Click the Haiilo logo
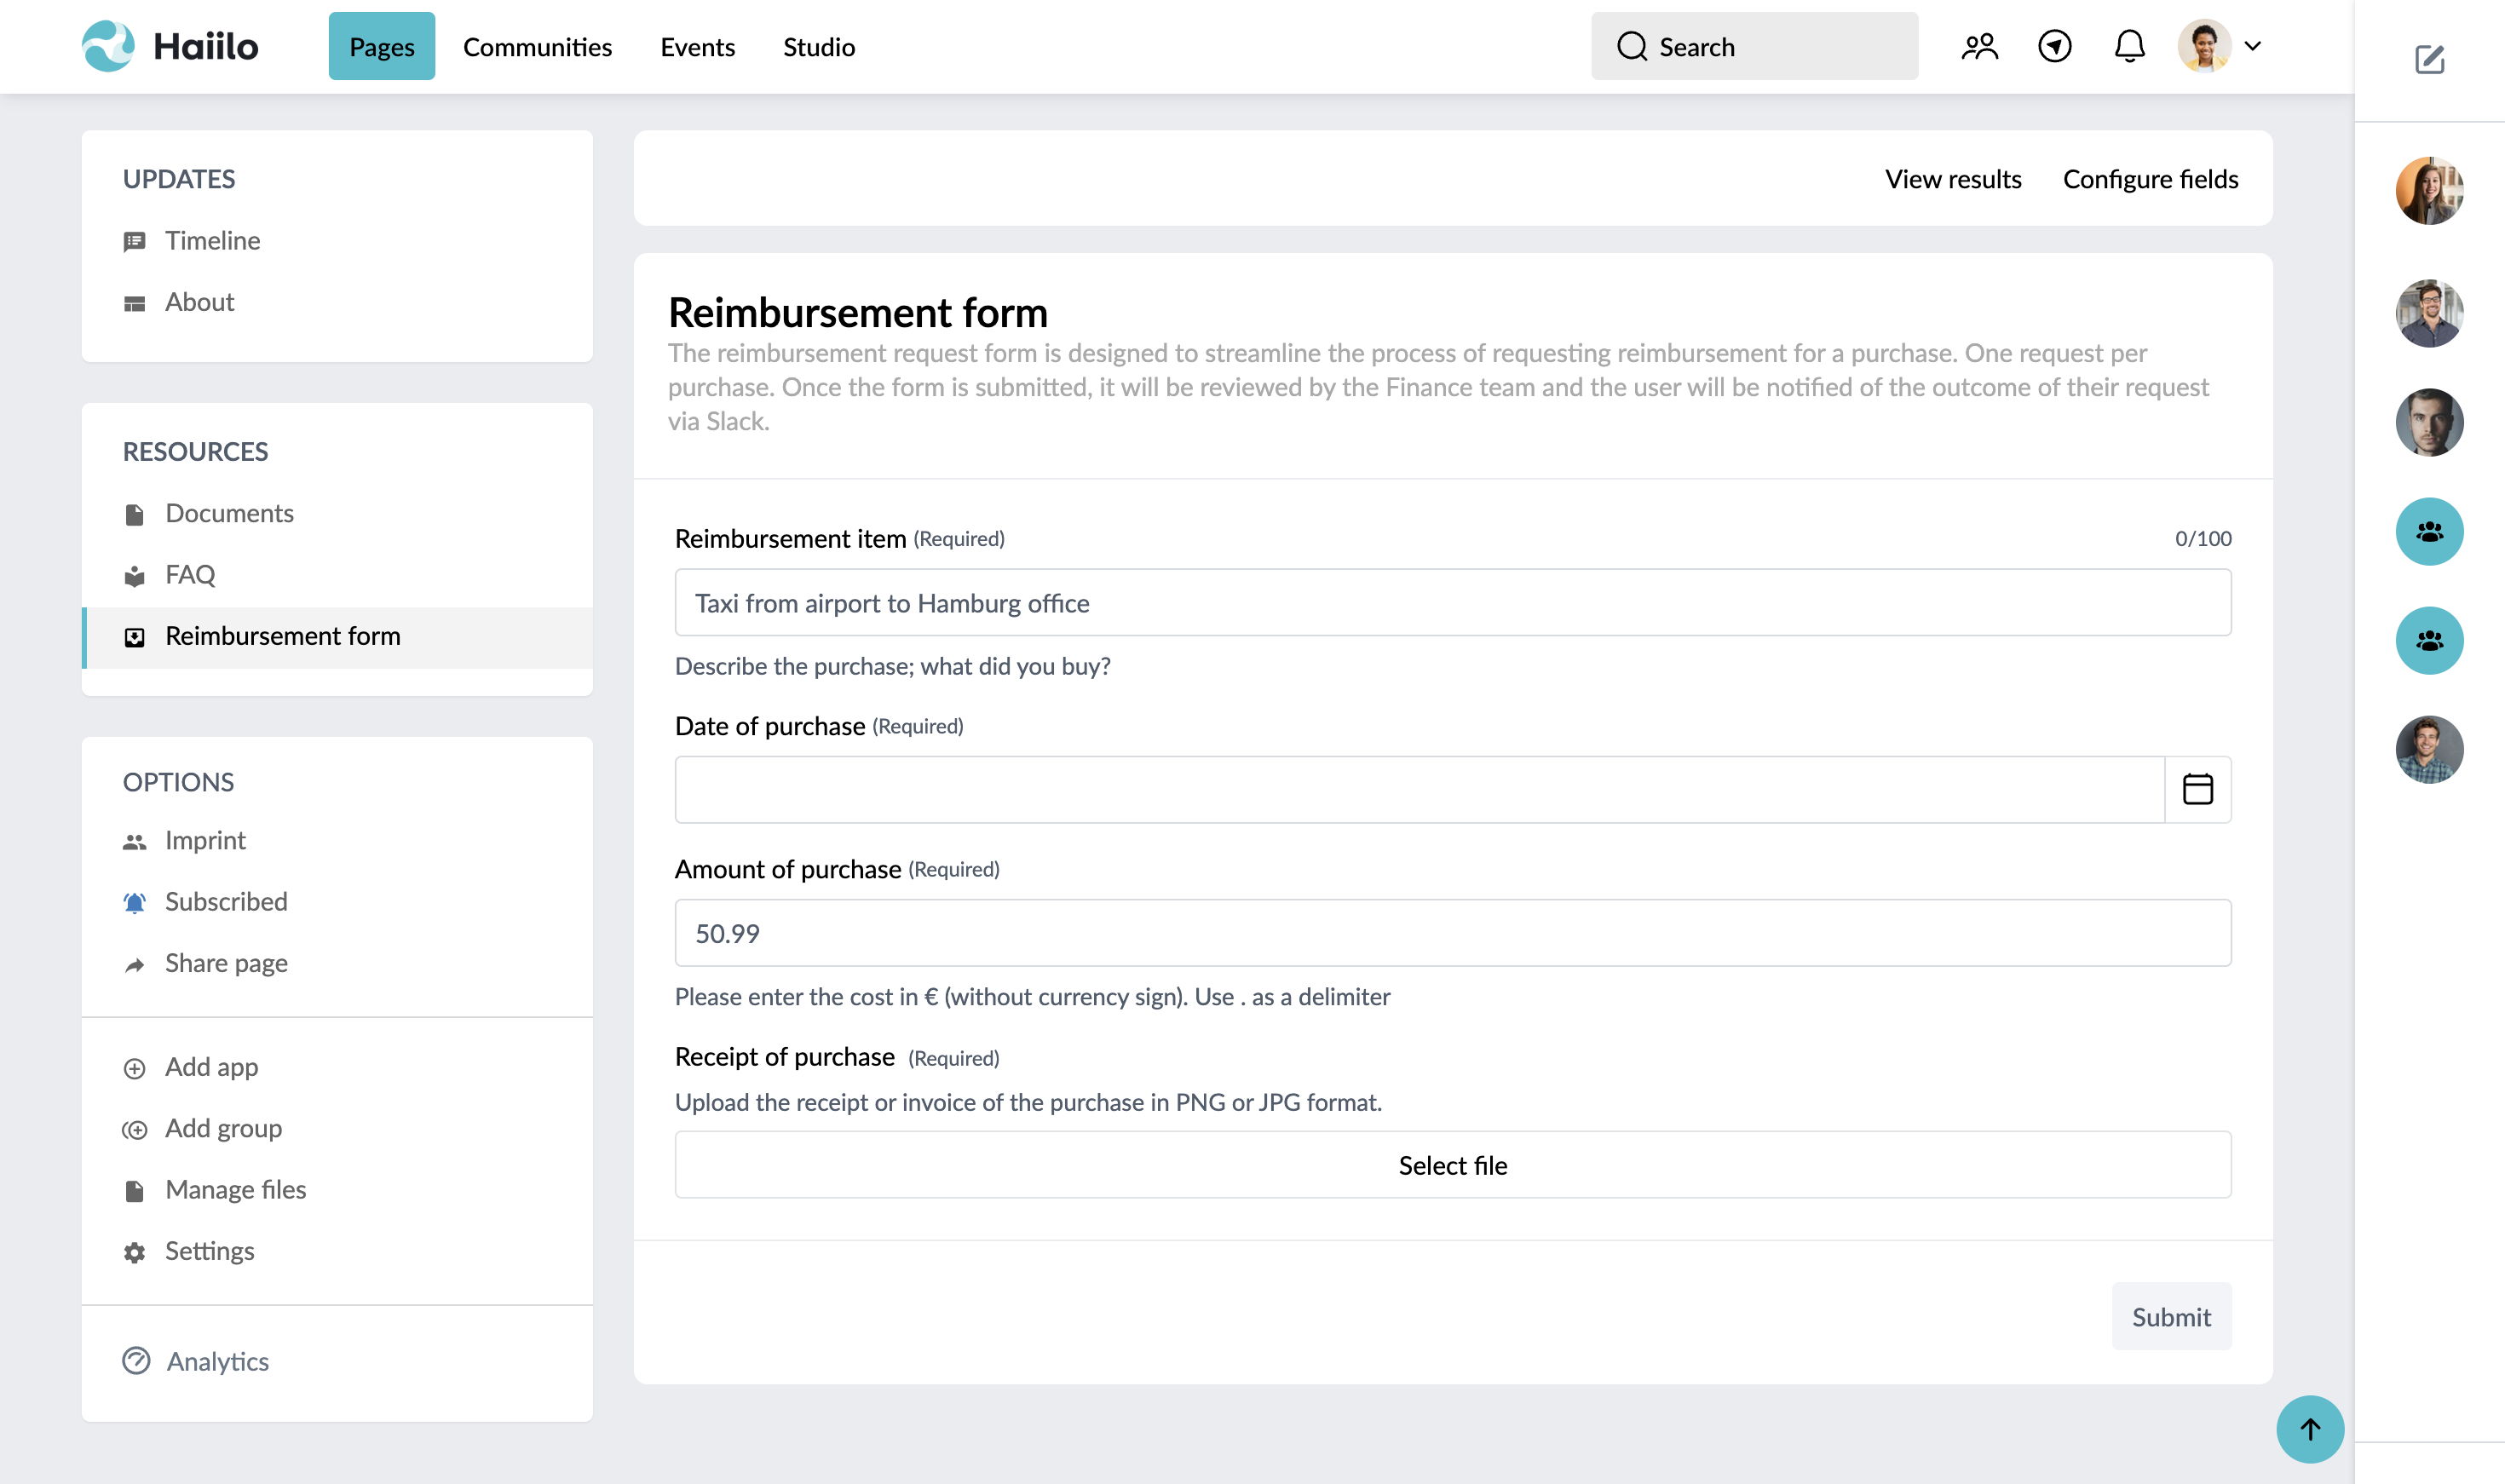This screenshot has height=1484, width=2505. (168, 45)
